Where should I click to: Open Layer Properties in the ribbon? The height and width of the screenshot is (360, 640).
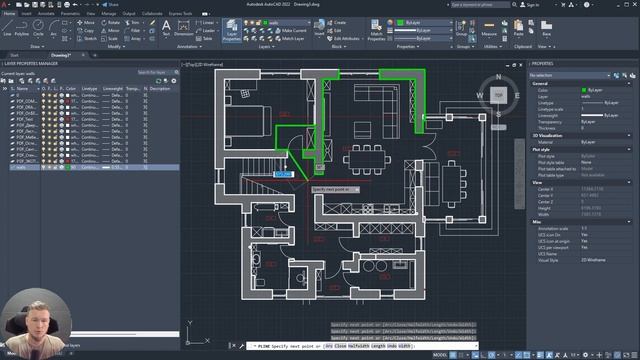tap(231, 30)
